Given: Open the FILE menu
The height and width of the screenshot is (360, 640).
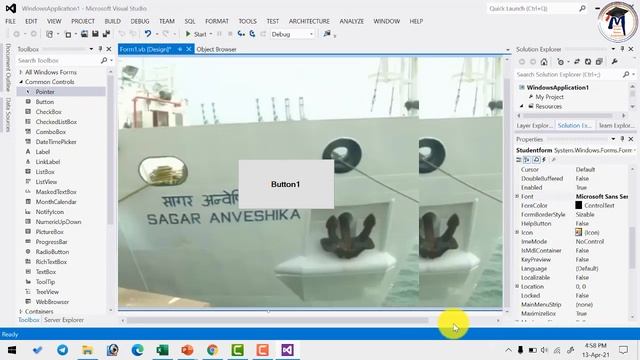Looking at the screenshot, I should pos(11,21).
